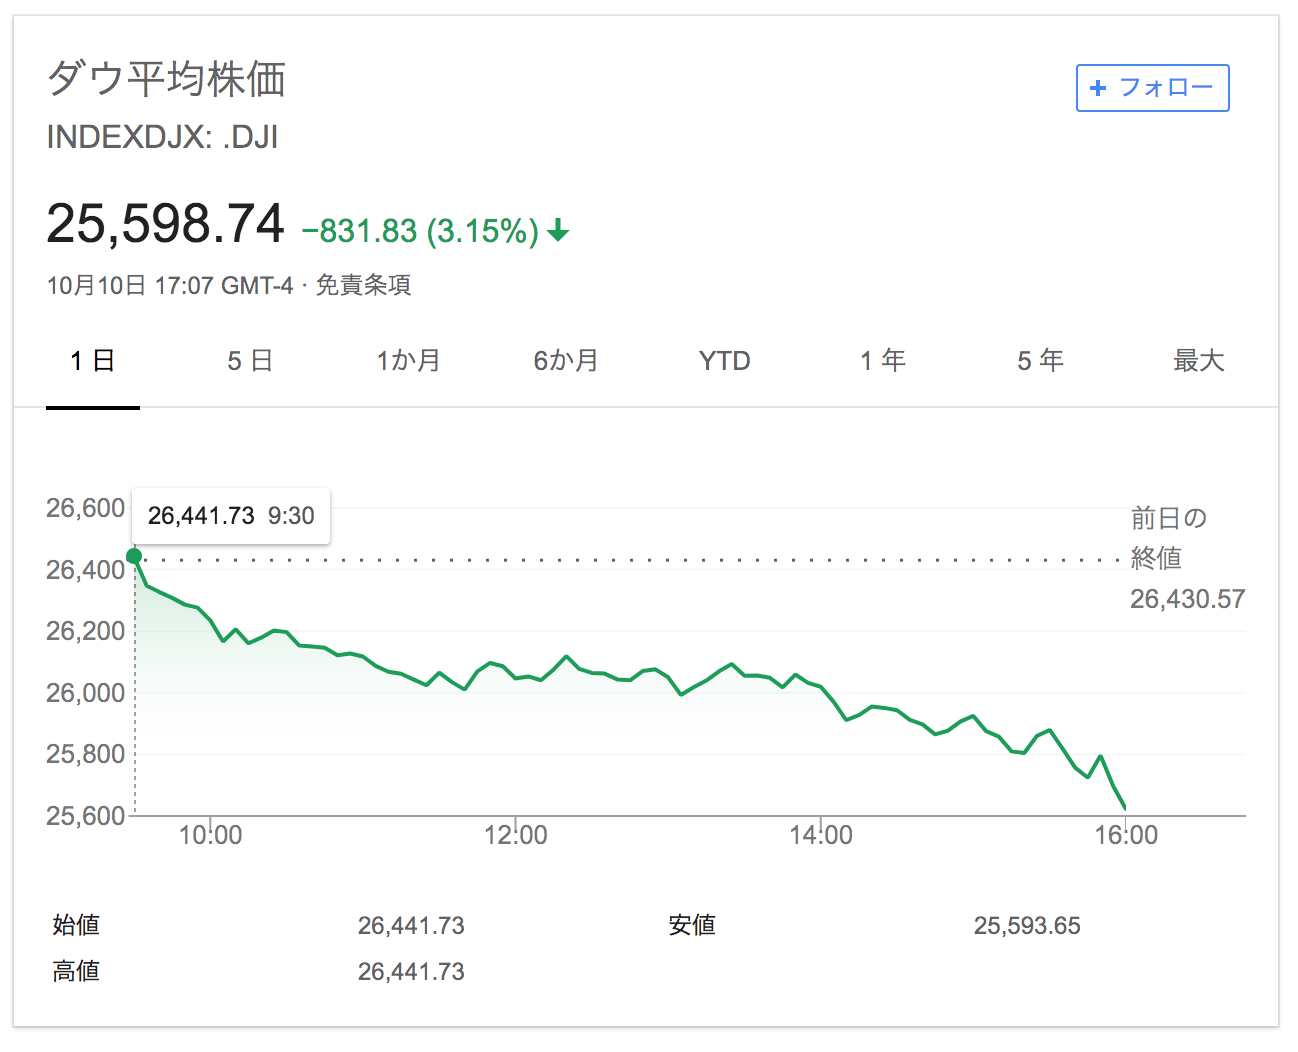Click the green data point marker on the chart
This screenshot has width=1298, height=1052.
134,556
